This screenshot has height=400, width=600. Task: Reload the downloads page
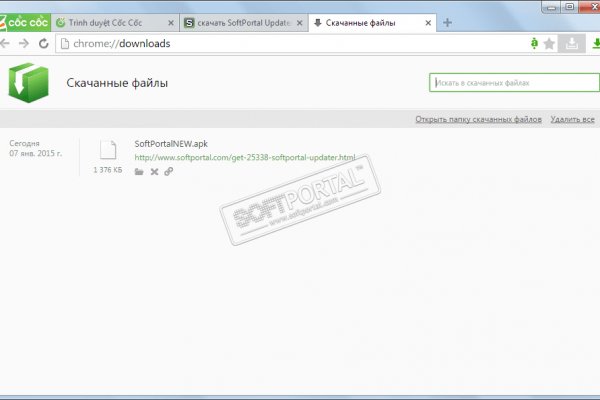43,44
